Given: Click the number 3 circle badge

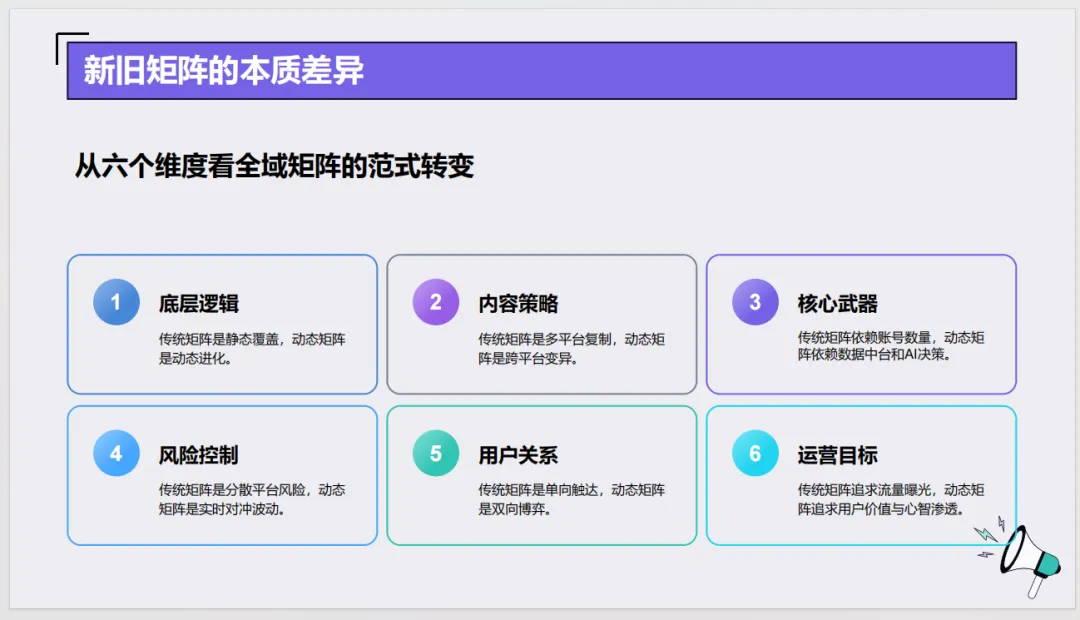Looking at the screenshot, I should (x=756, y=302).
